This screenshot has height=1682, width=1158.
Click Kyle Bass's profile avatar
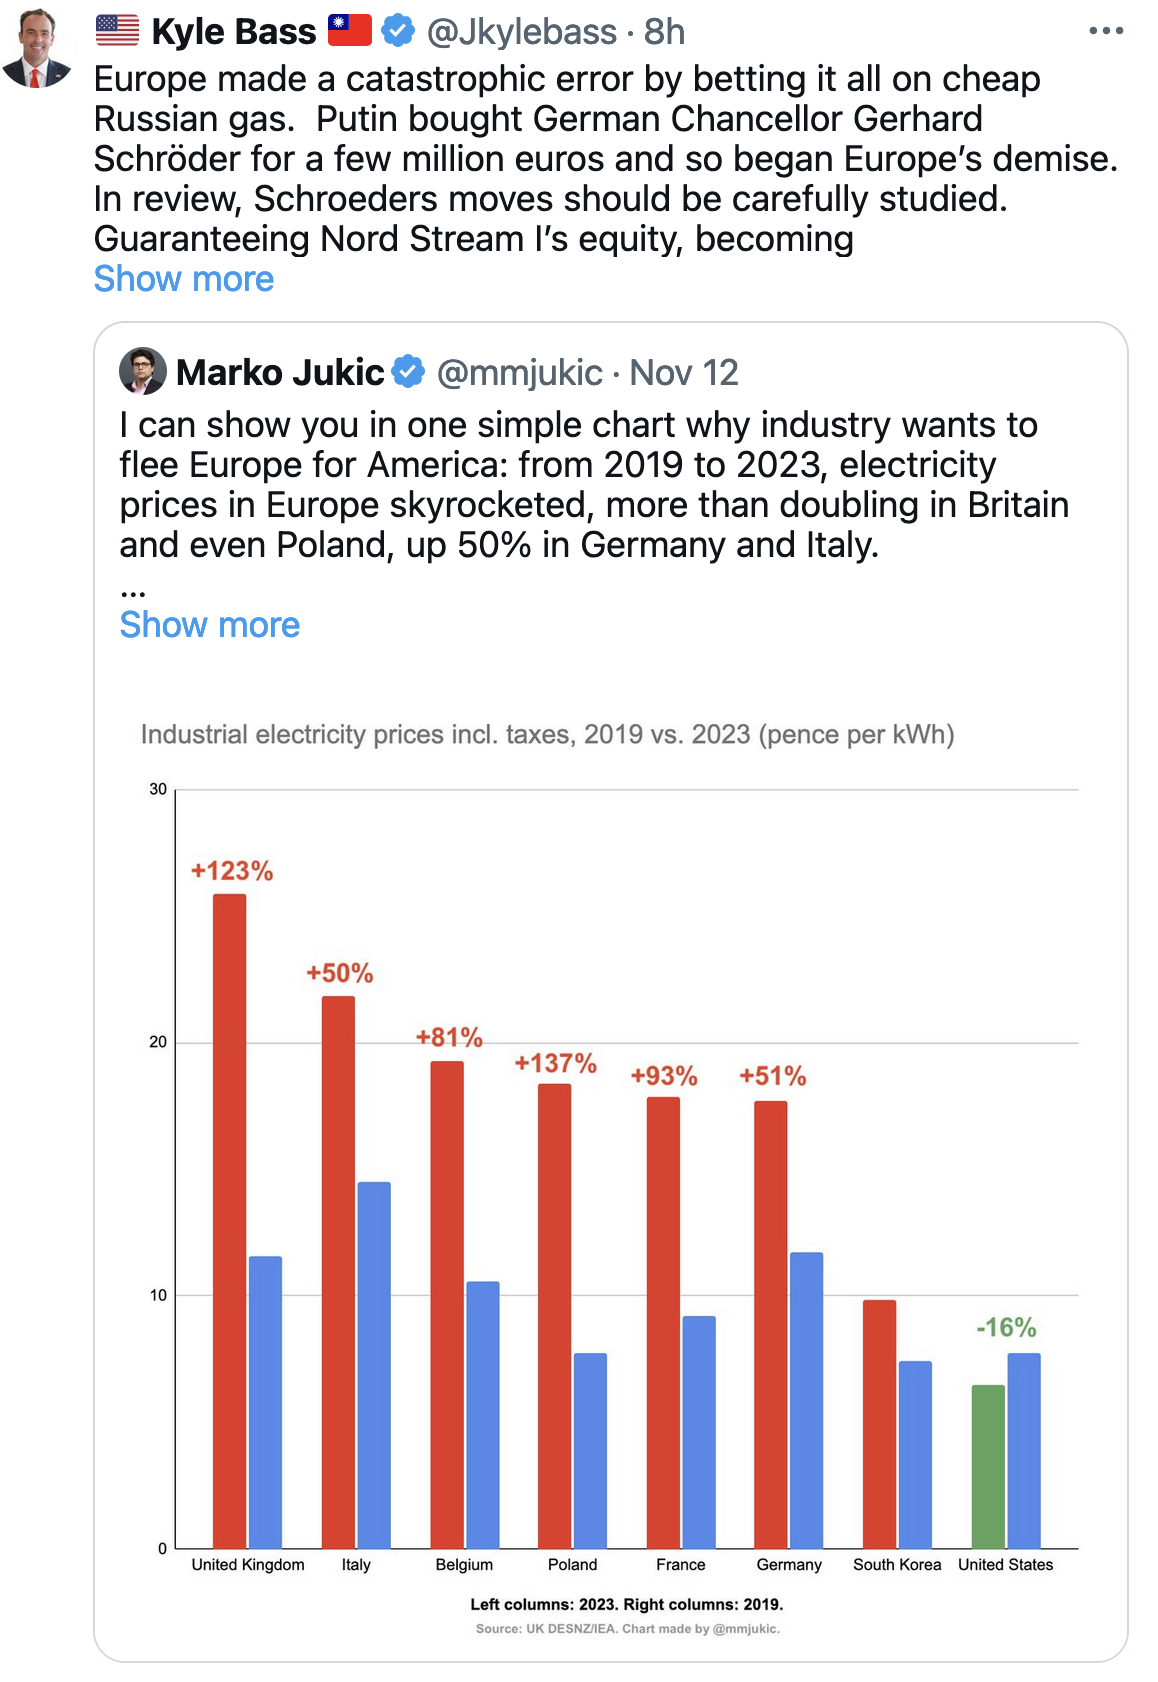[x=38, y=48]
